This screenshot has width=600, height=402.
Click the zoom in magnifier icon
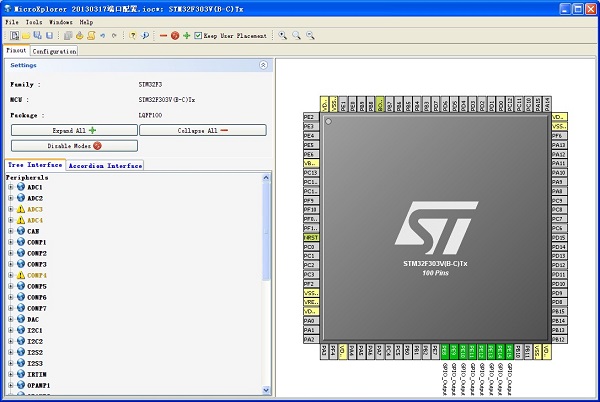[284, 36]
